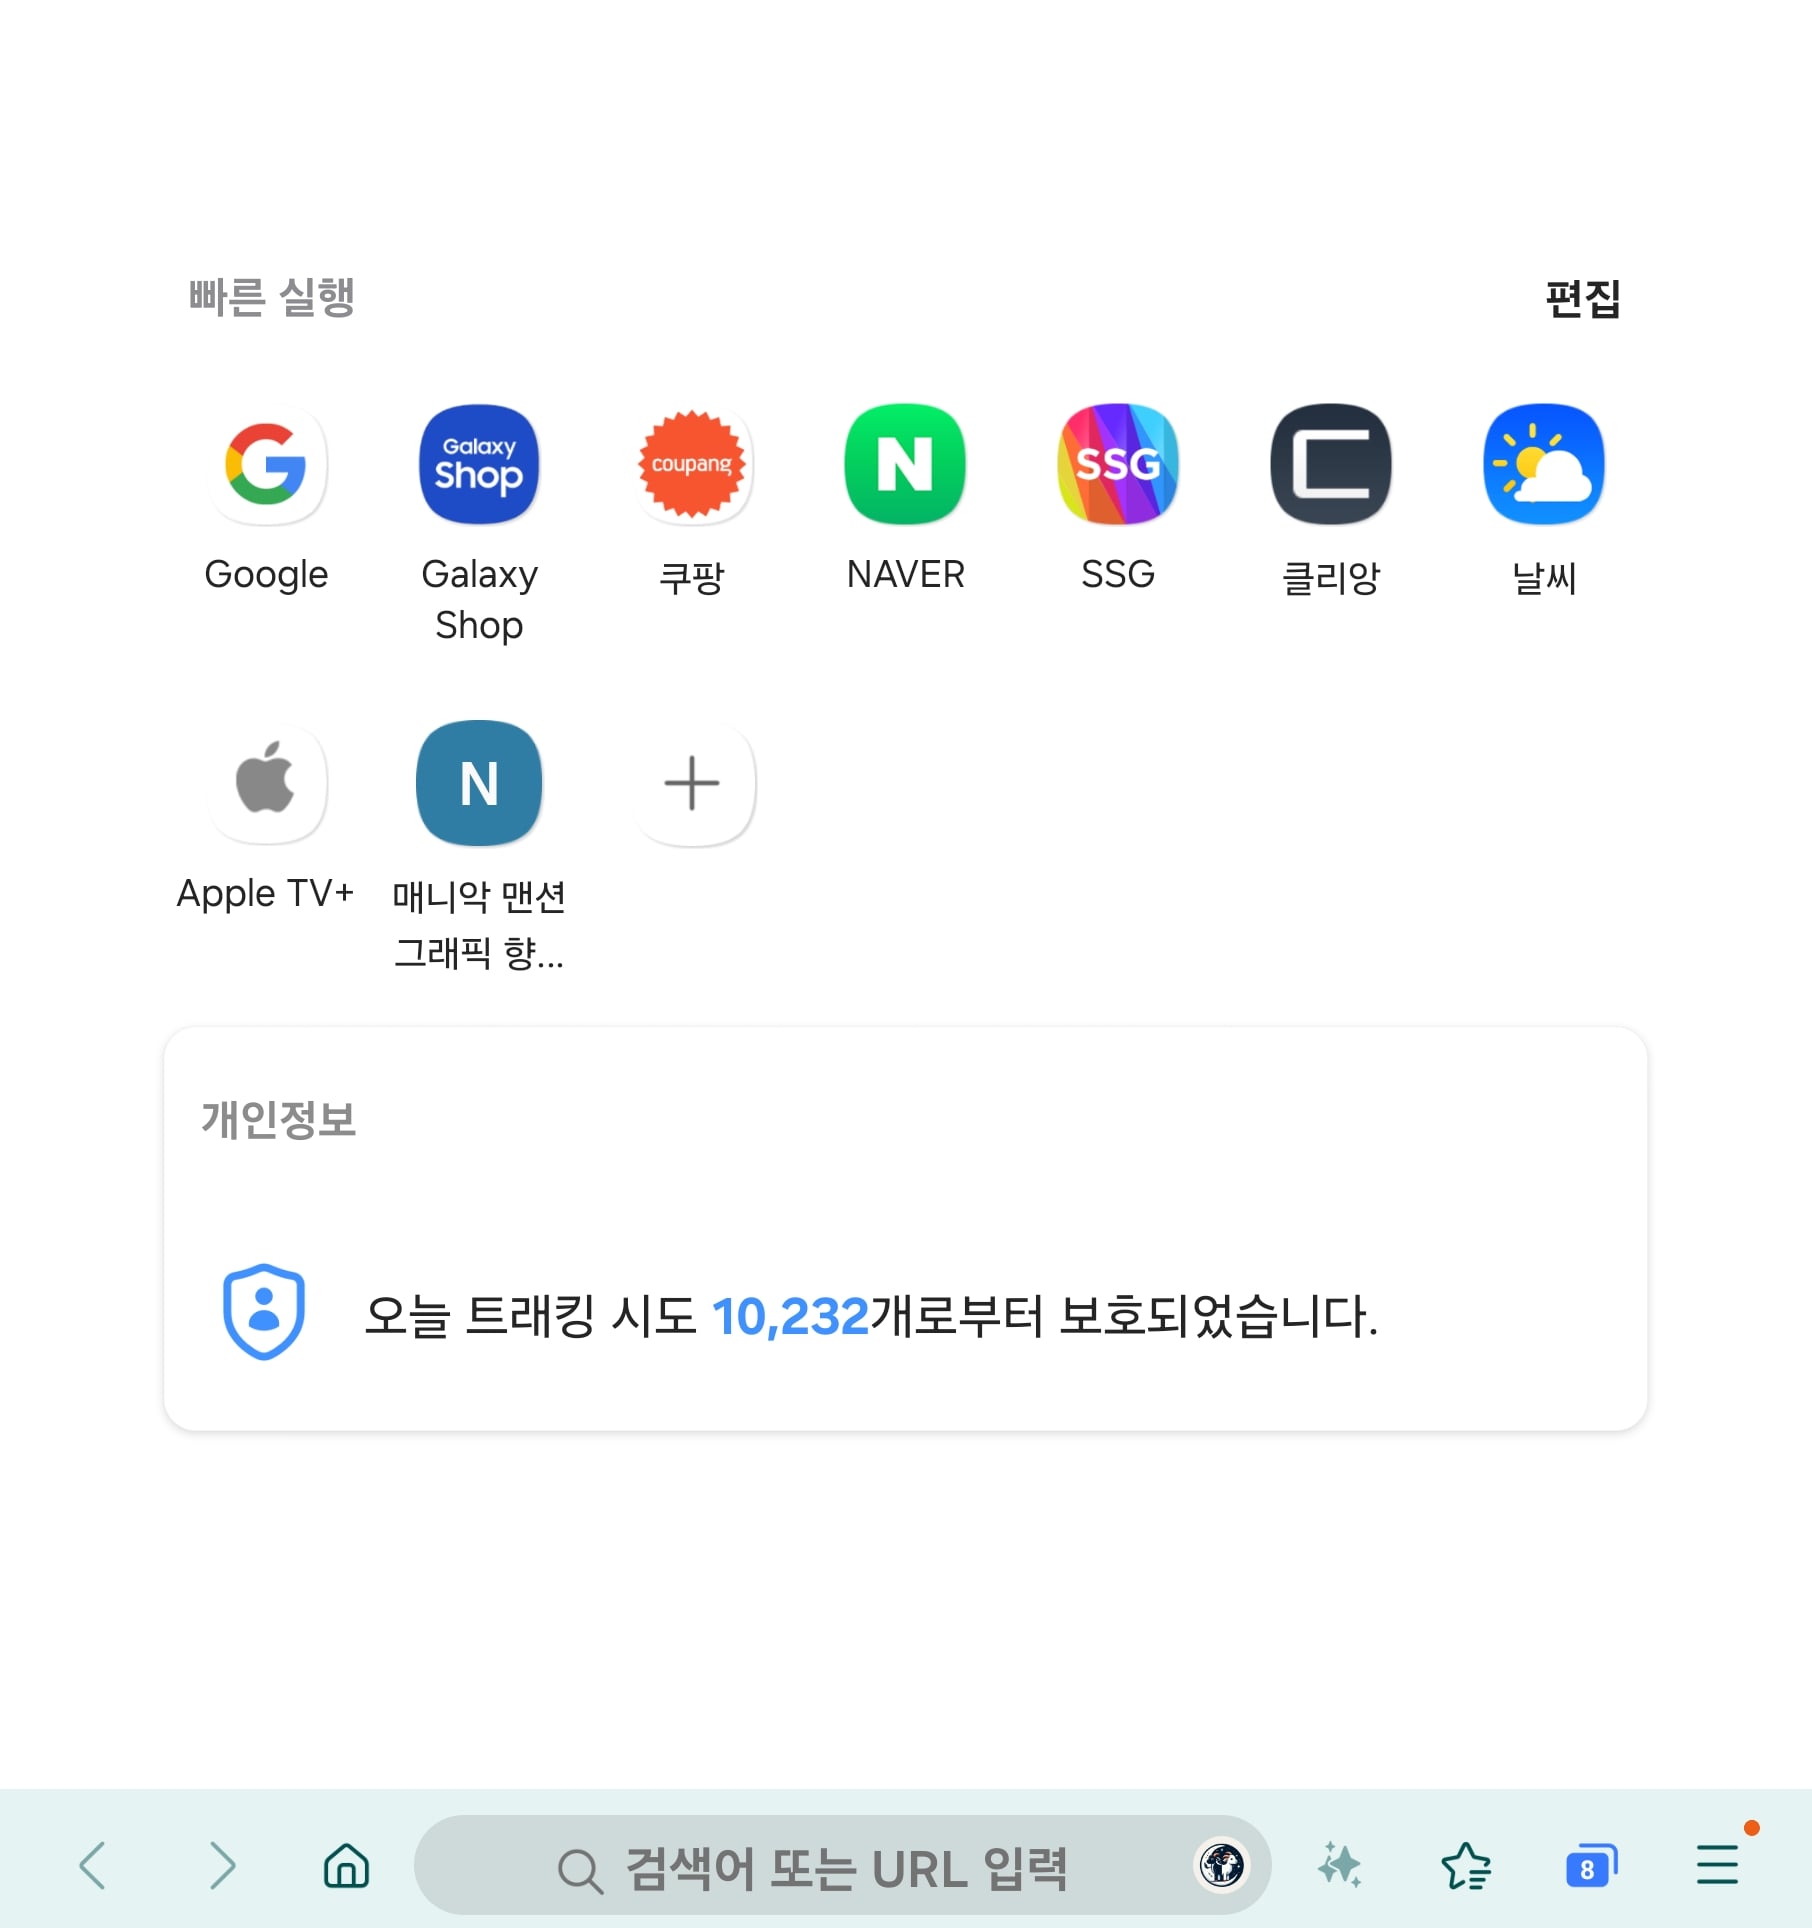
Task: Click the tracking protection message text
Action: pos(871,1316)
